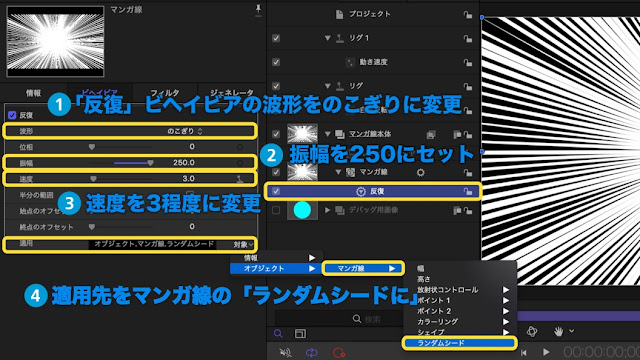Click the layout view icon below layers

click(300, 334)
